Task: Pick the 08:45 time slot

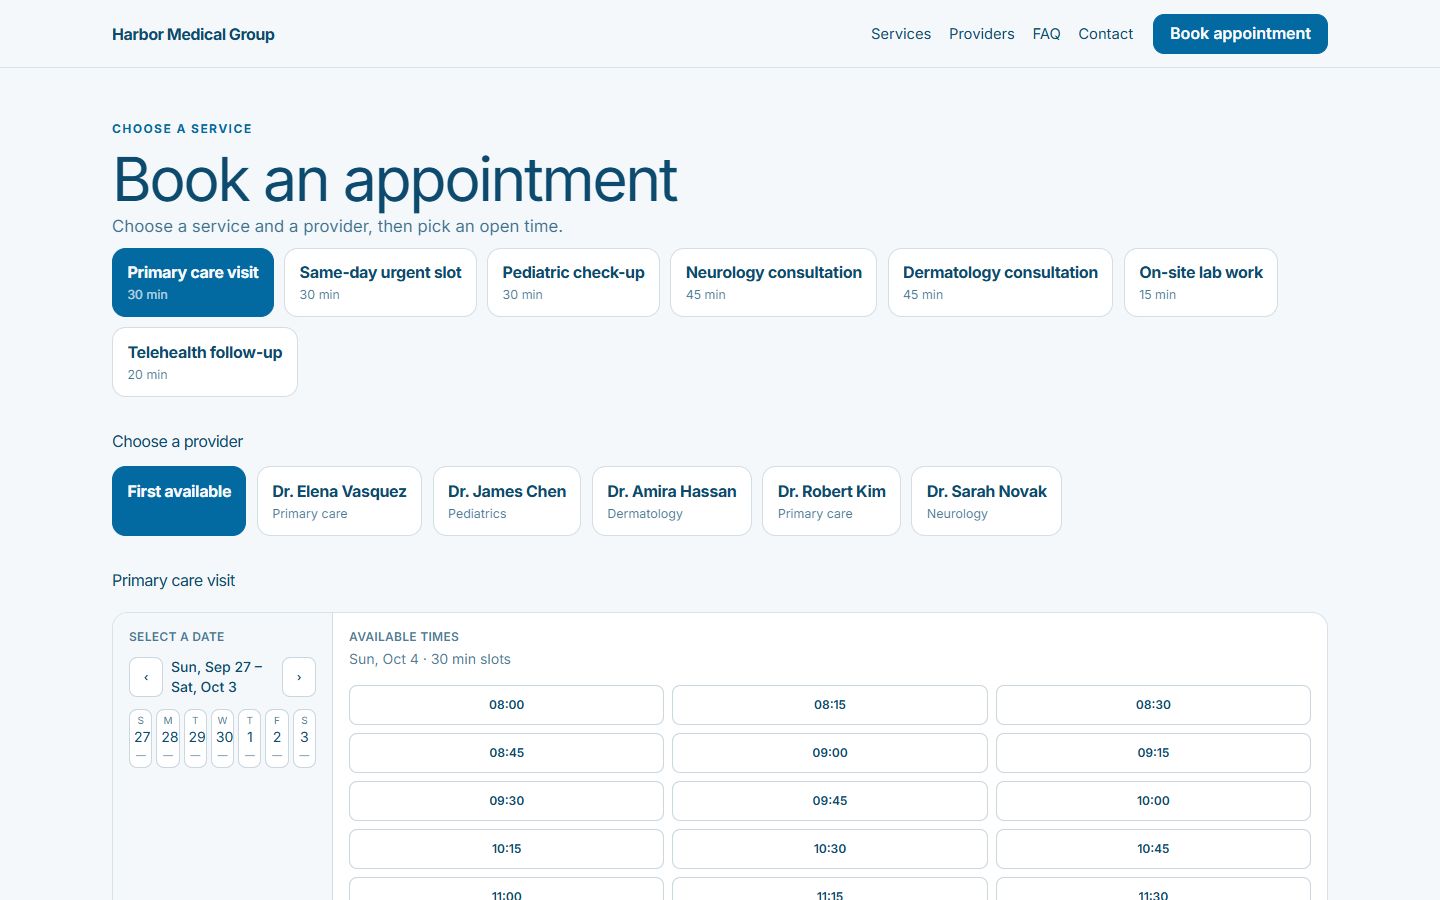Action: point(506,753)
